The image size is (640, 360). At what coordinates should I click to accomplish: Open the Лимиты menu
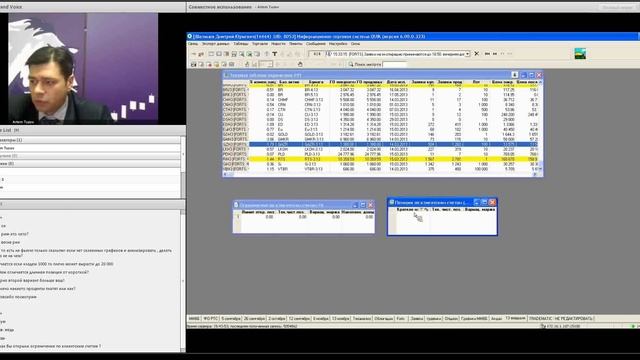[x=296, y=44]
